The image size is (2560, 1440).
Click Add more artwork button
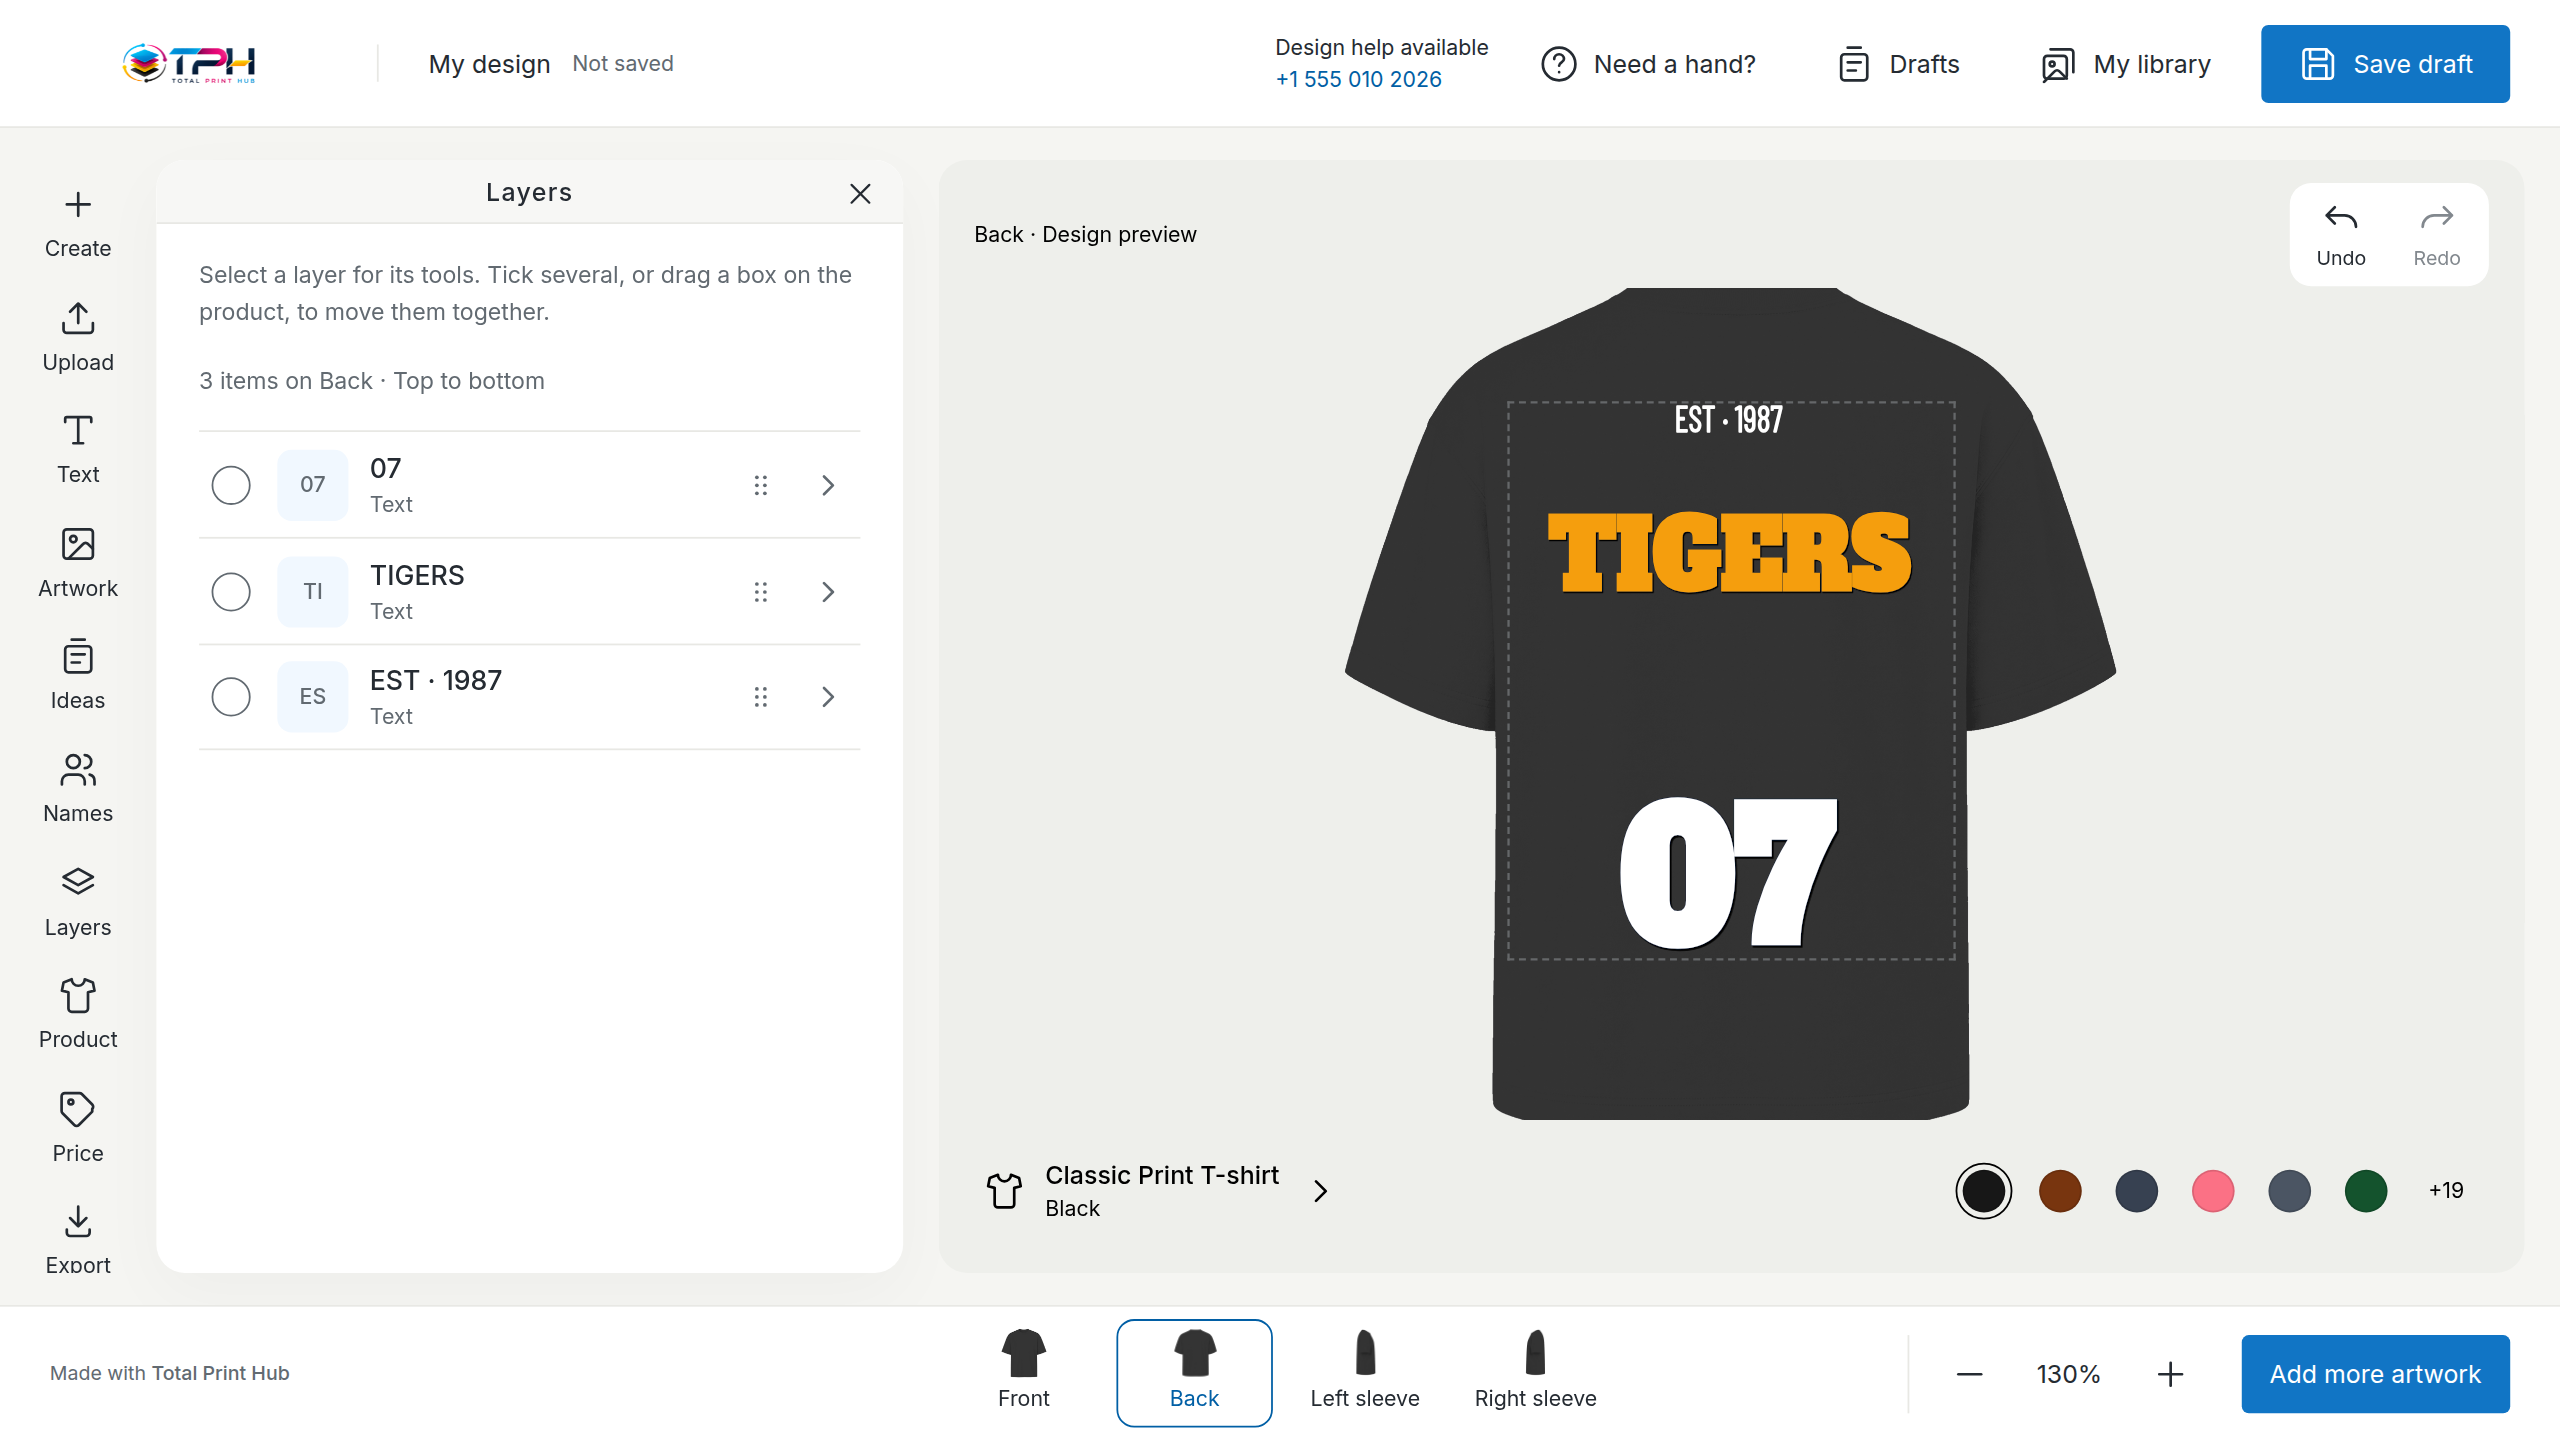tap(2375, 1374)
